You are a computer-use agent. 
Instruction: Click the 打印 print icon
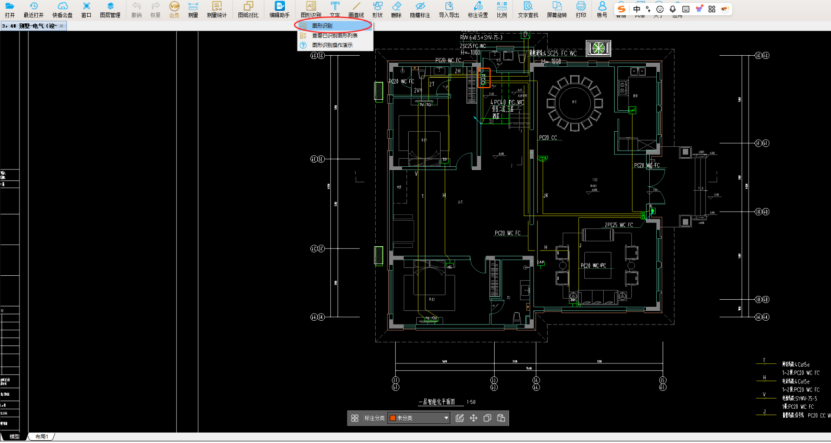(581, 8)
